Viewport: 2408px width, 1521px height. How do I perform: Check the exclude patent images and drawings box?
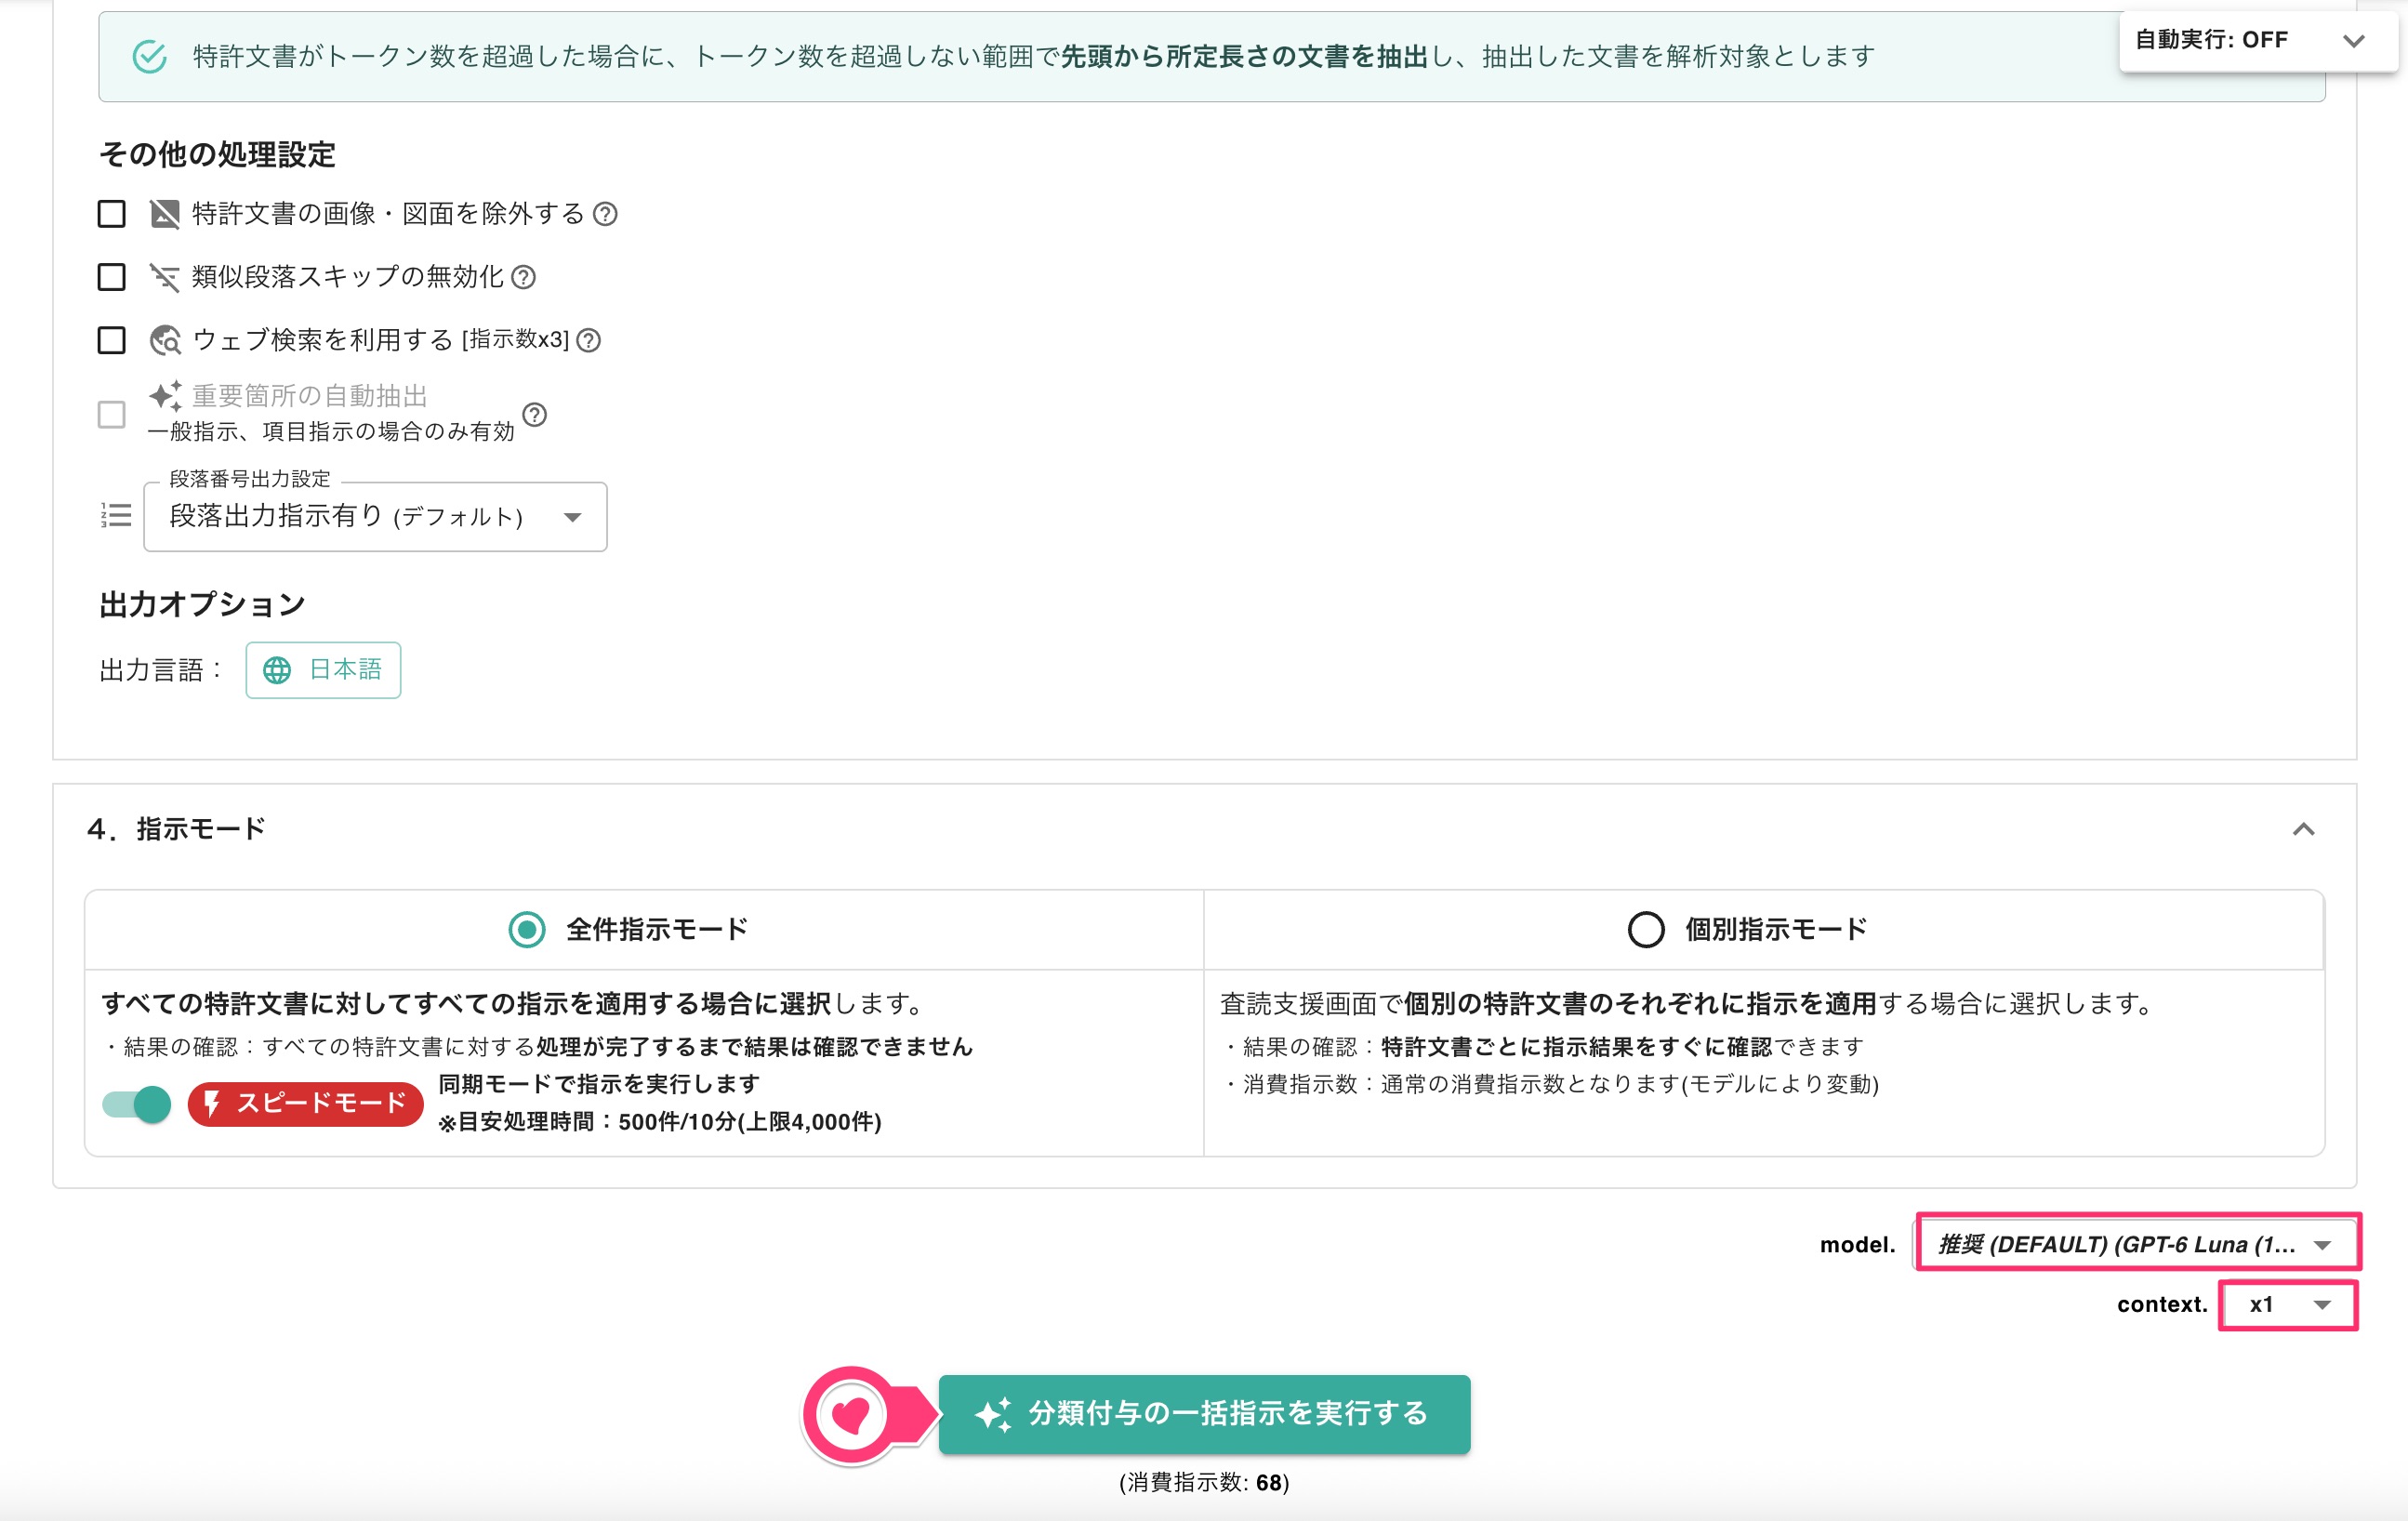111,214
